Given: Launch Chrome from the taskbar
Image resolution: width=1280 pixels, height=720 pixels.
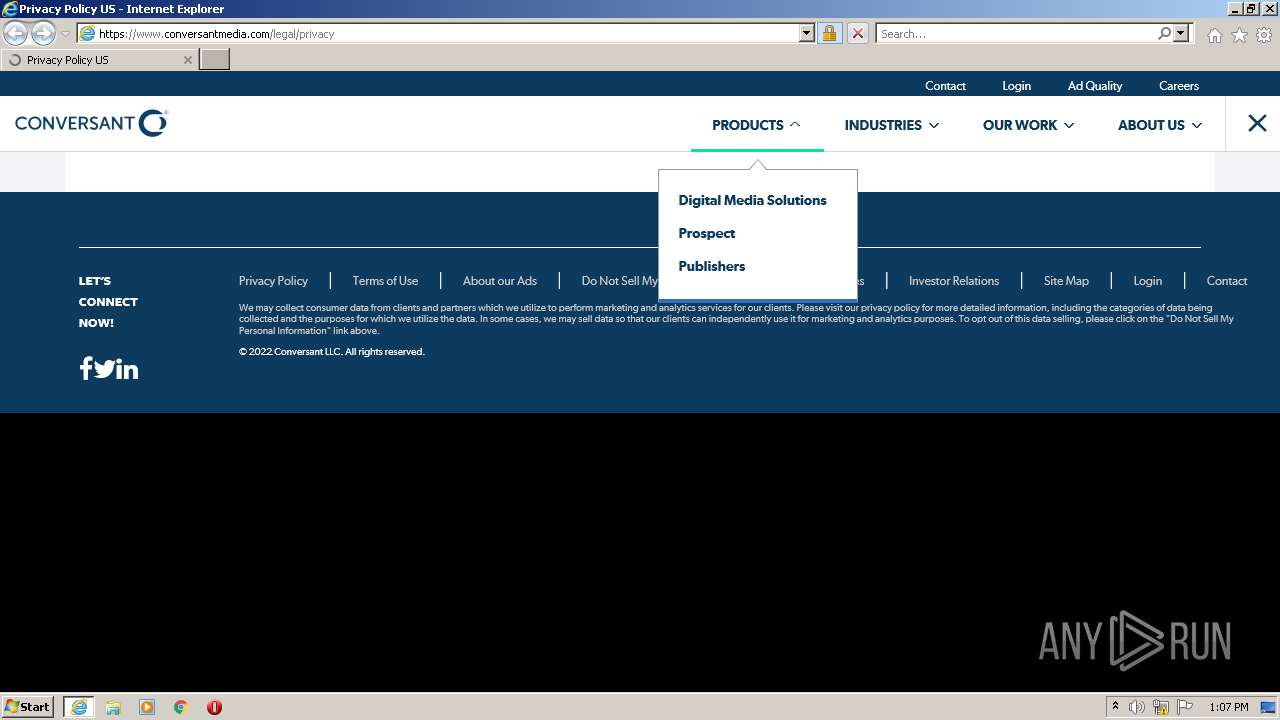Looking at the screenshot, I should (181, 707).
